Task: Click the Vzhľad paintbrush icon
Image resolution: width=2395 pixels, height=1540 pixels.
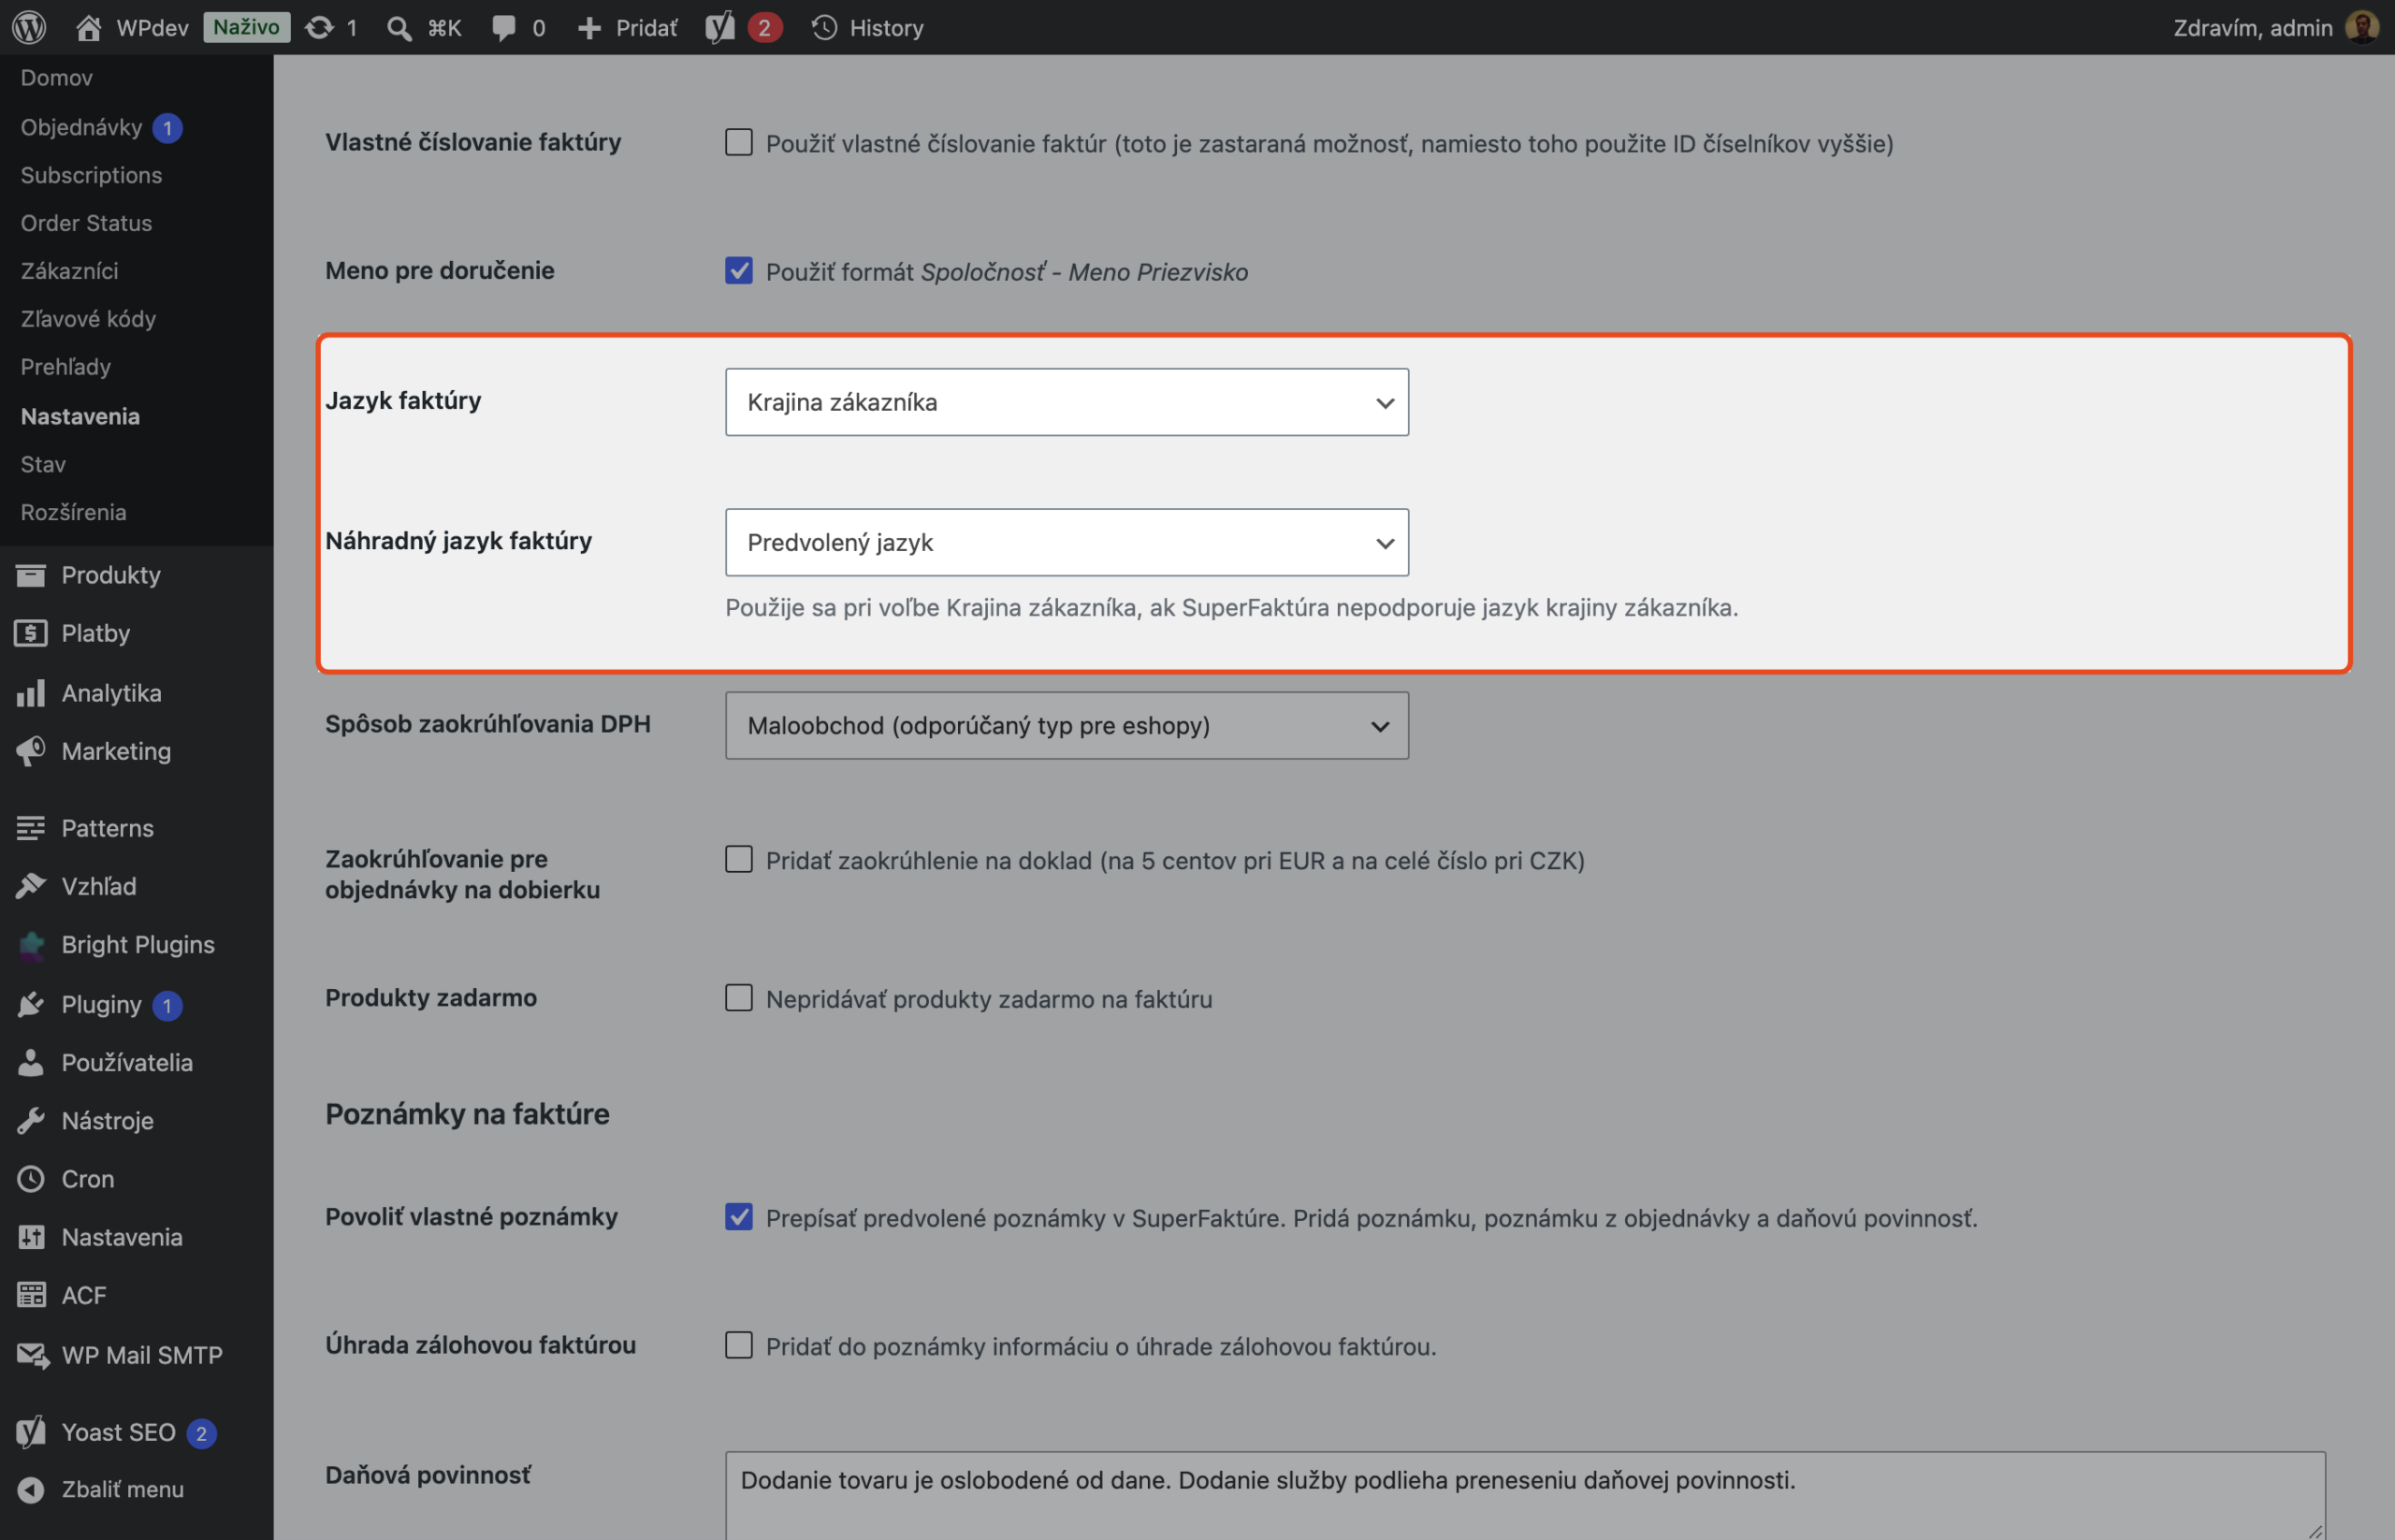Action: (x=31, y=886)
